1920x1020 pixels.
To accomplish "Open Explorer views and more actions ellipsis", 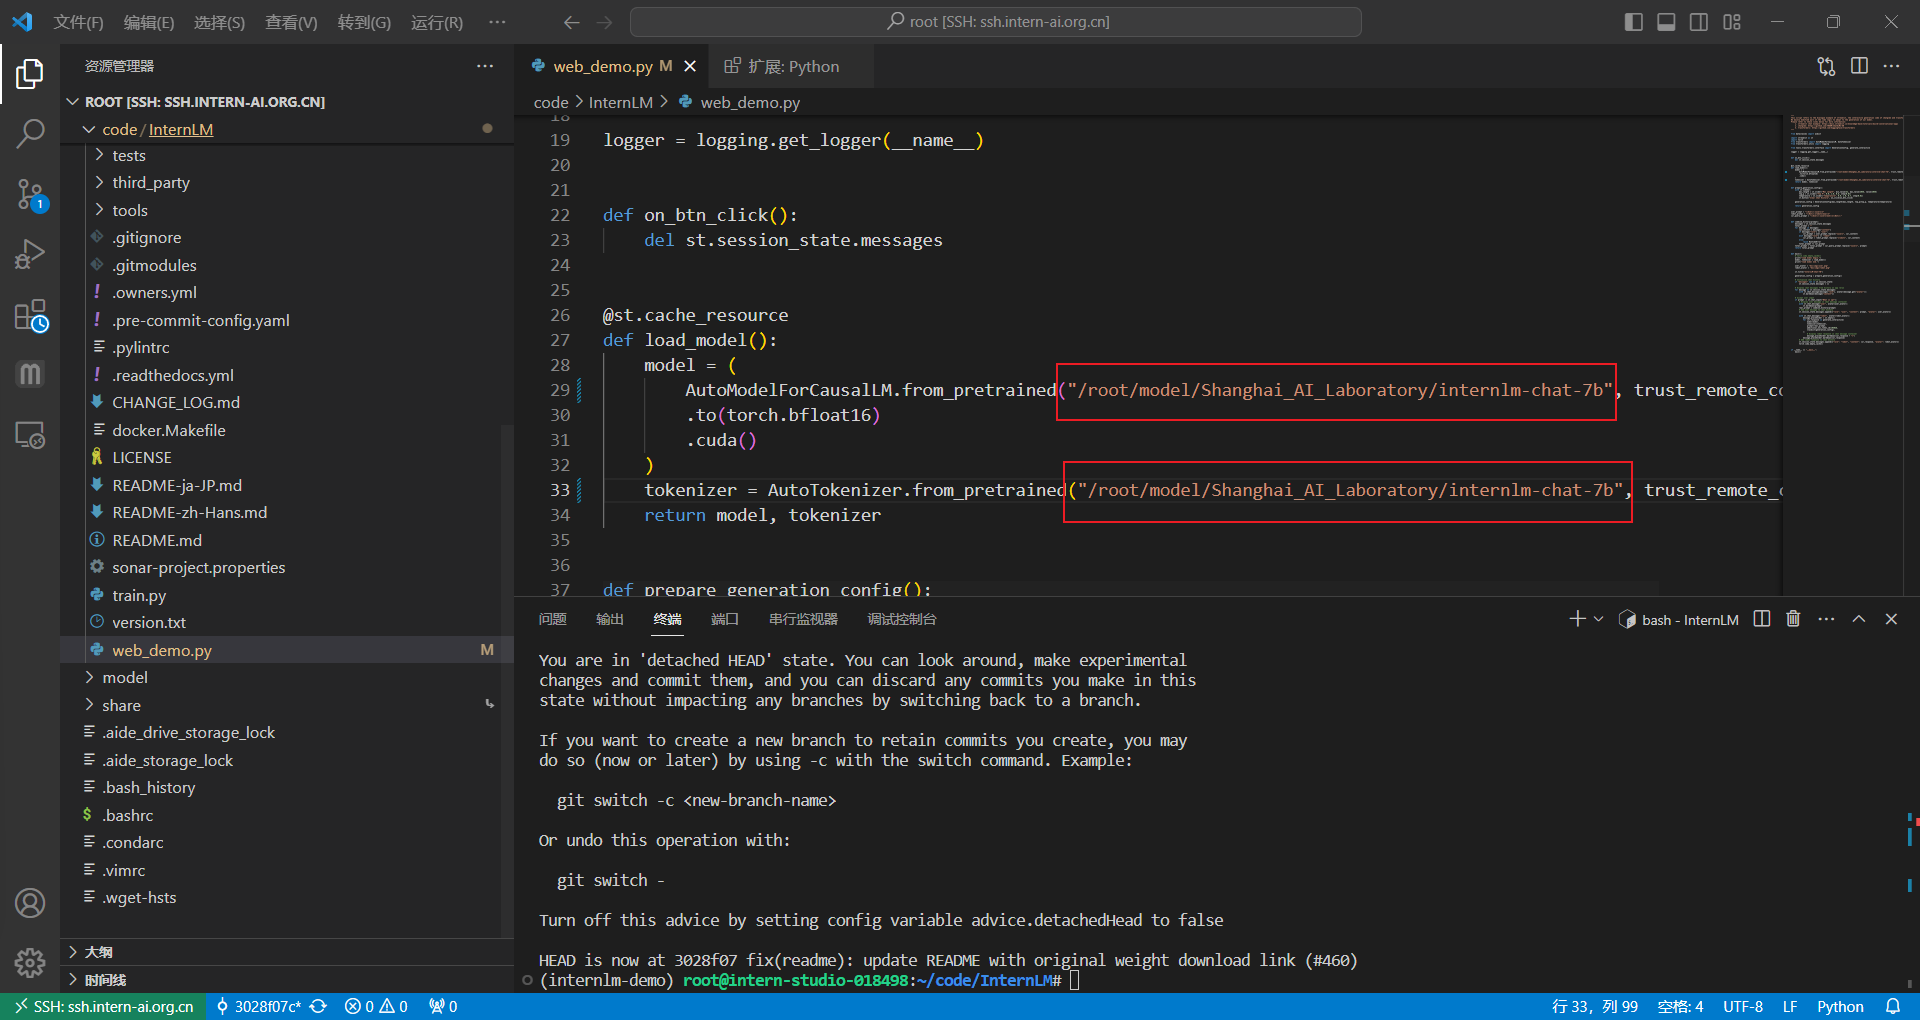I will pos(485,66).
